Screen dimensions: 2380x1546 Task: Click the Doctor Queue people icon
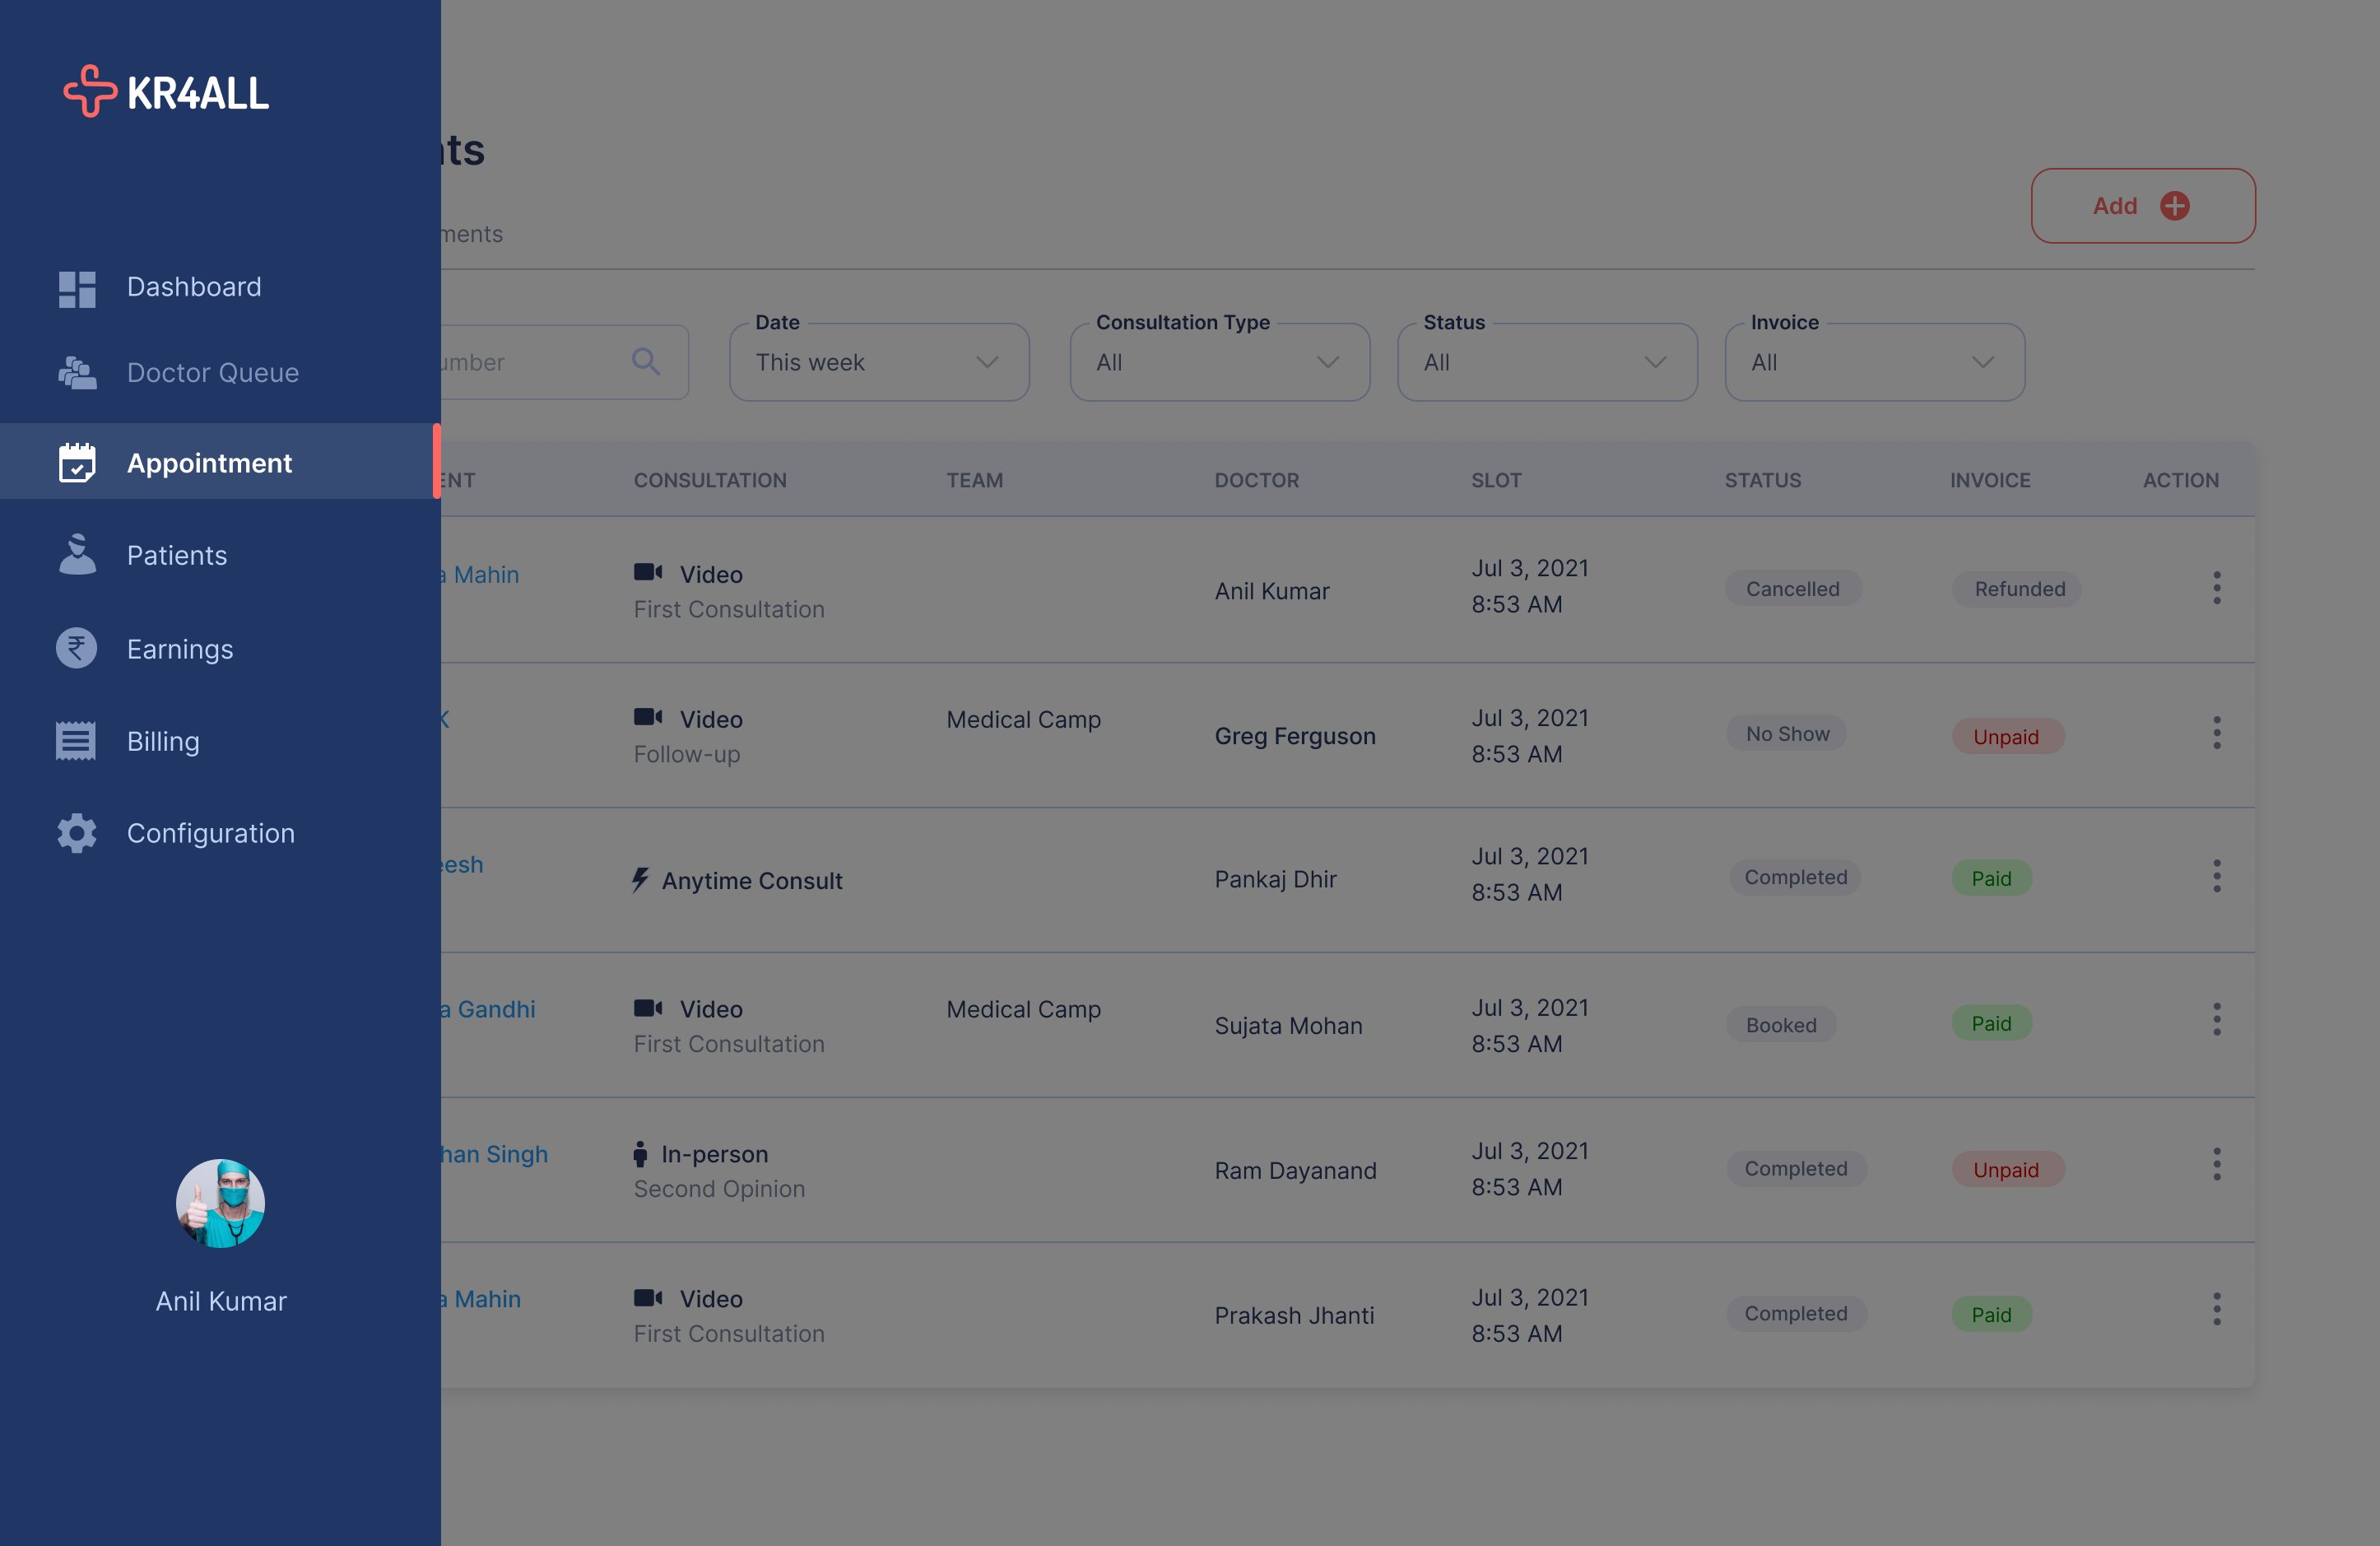pos(77,373)
